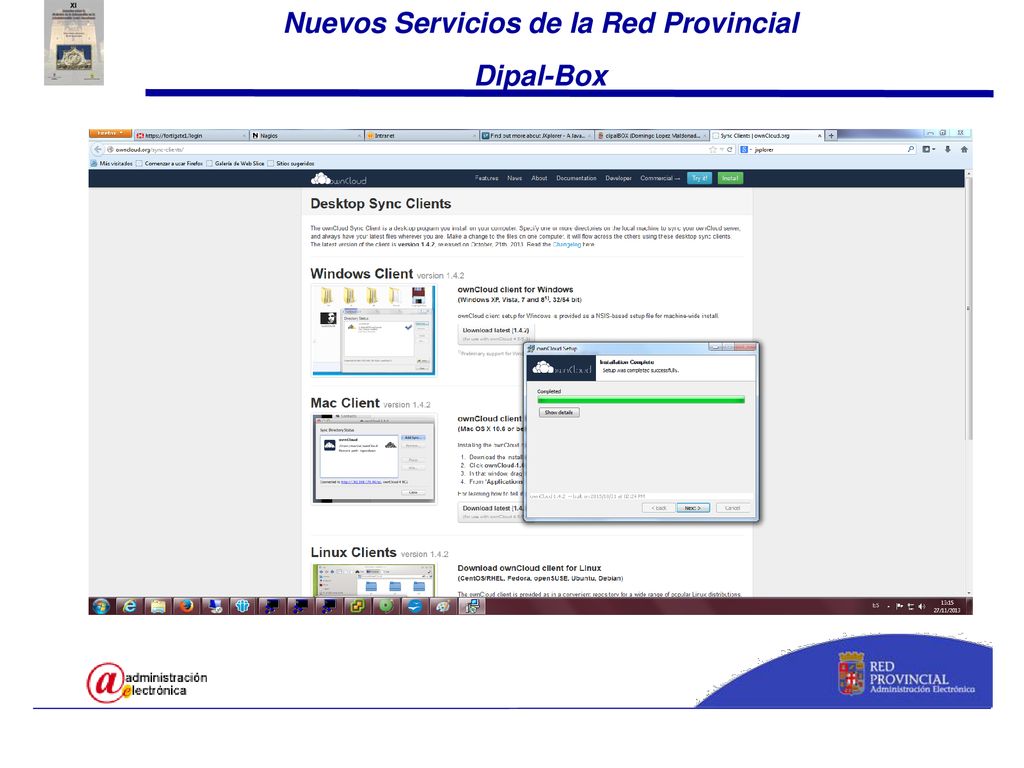Open the Sitios sugeridos bookmark

pyautogui.click(x=291, y=163)
